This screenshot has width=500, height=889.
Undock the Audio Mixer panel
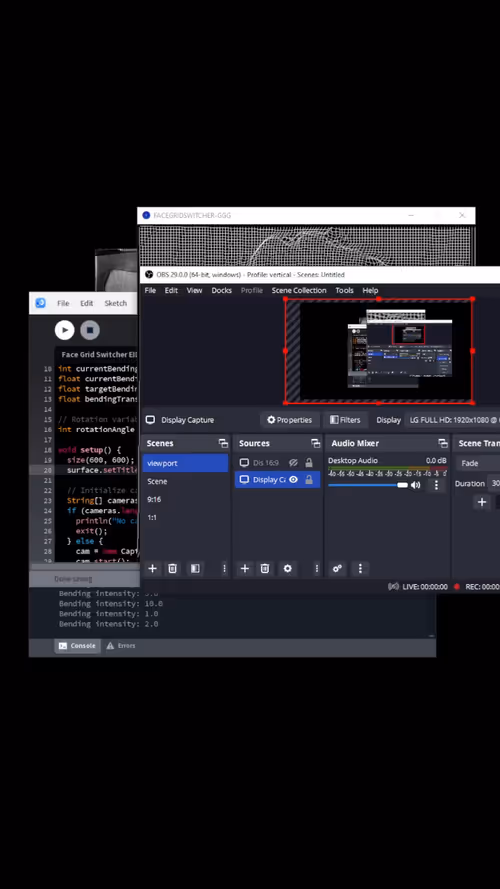443,443
